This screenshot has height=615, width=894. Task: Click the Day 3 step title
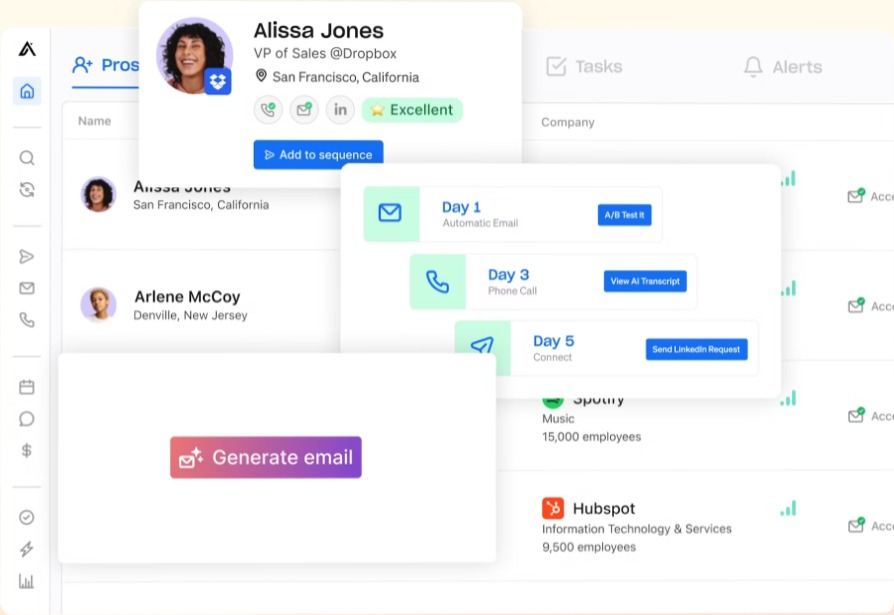(x=509, y=275)
